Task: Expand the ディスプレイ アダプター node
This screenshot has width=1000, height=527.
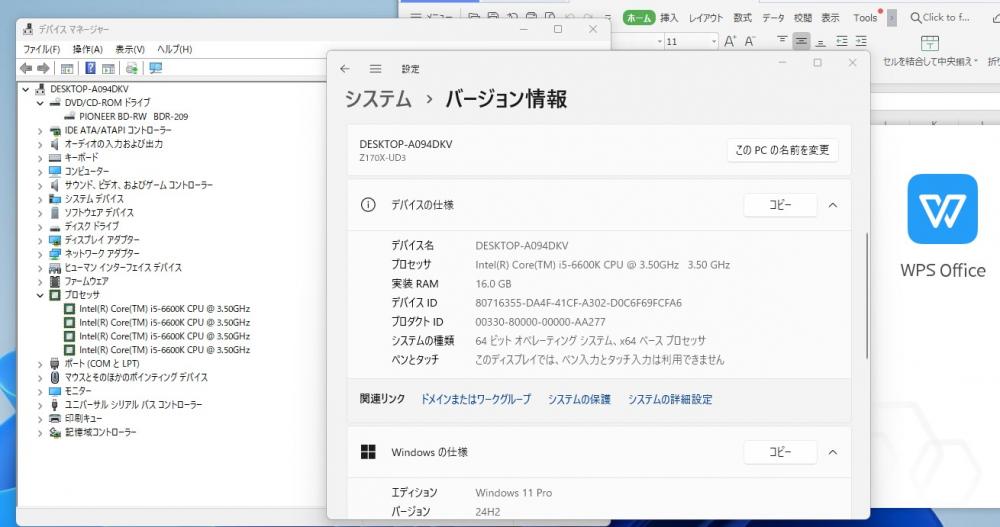Action: click(x=40, y=240)
